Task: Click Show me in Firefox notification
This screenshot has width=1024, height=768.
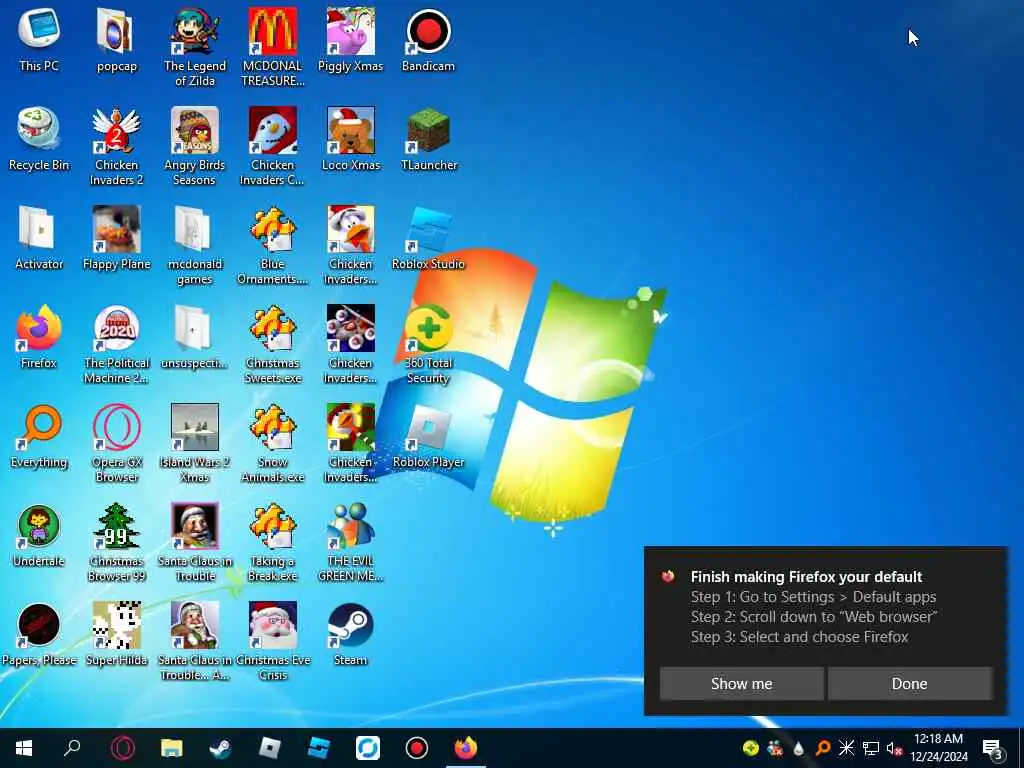Action: [x=741, y=684]
